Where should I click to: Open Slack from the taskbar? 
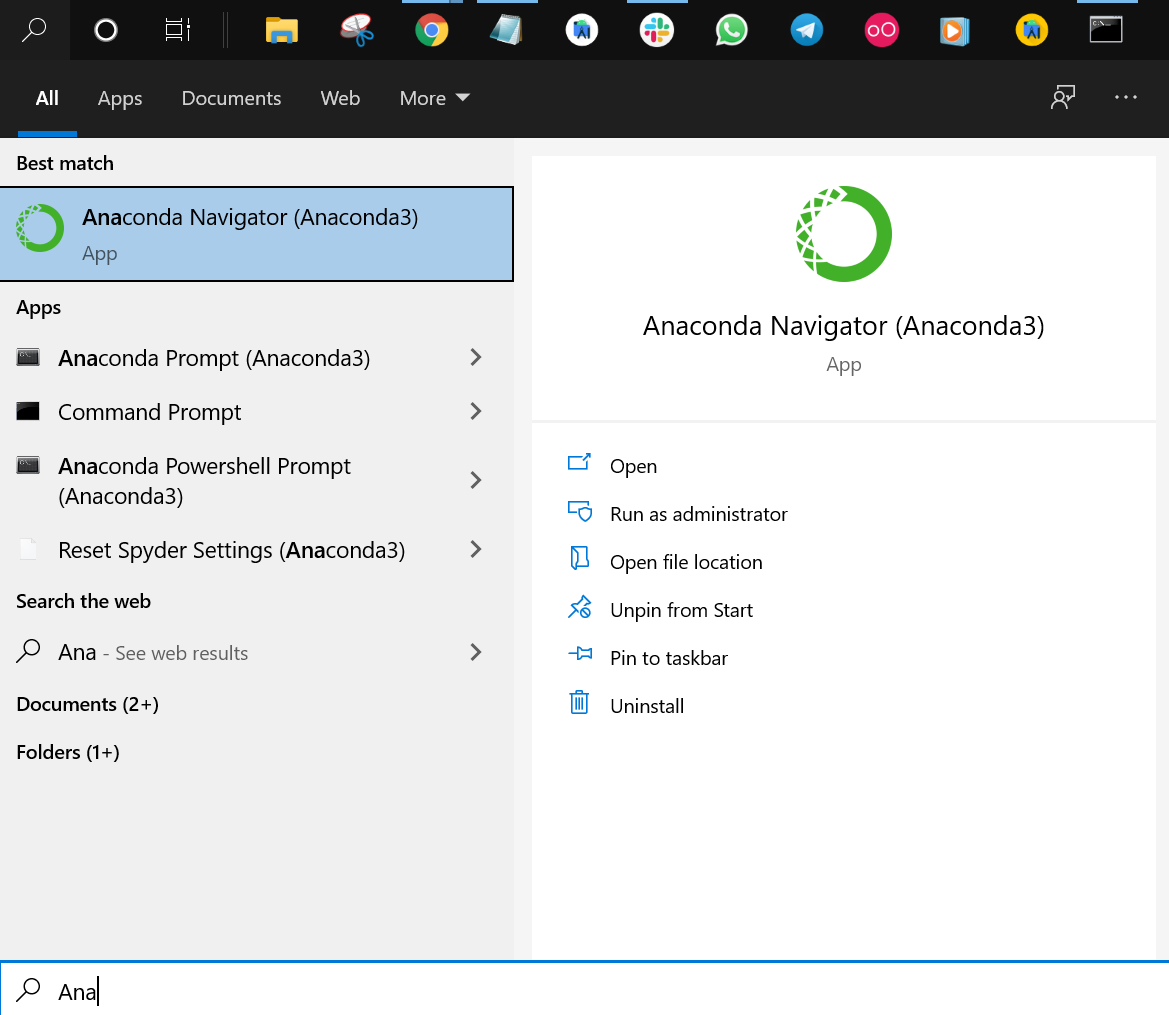(657, 31)
